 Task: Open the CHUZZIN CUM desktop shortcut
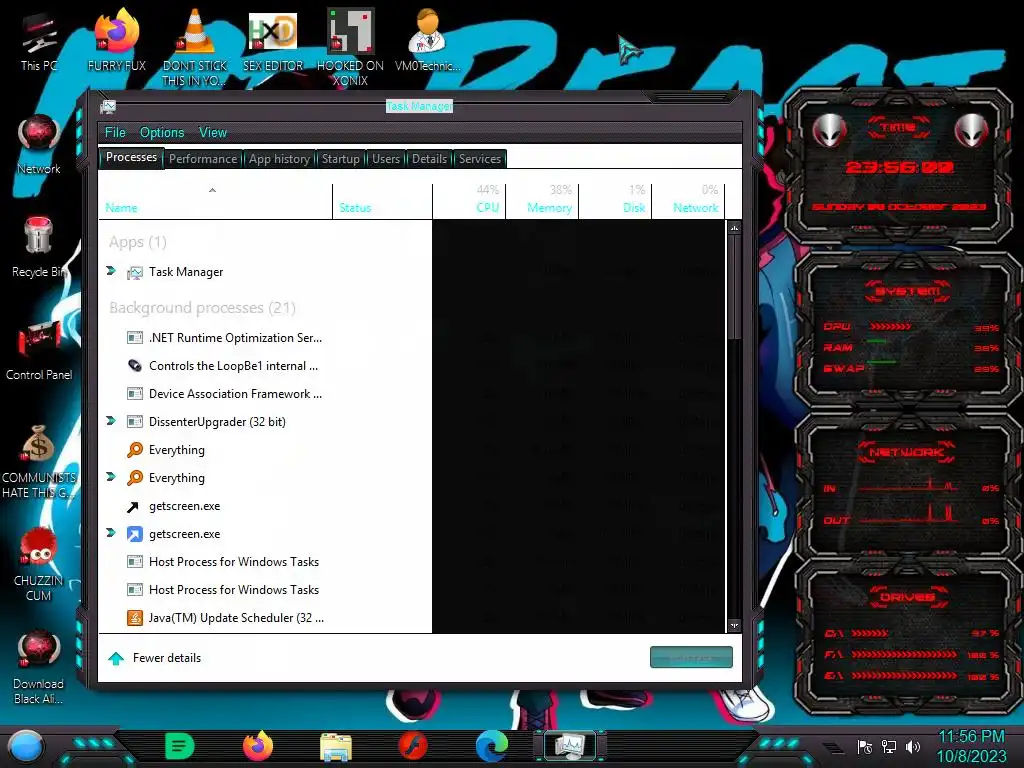39,565
